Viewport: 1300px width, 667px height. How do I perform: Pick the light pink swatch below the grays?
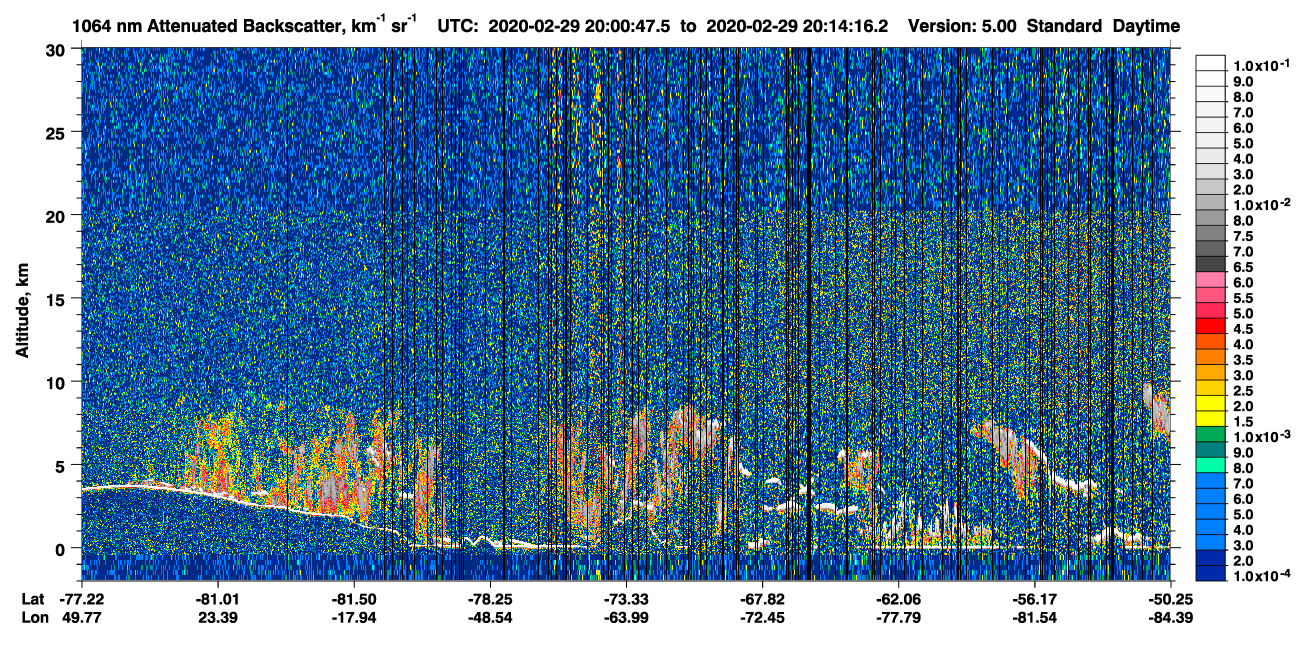pos(1210,281)
